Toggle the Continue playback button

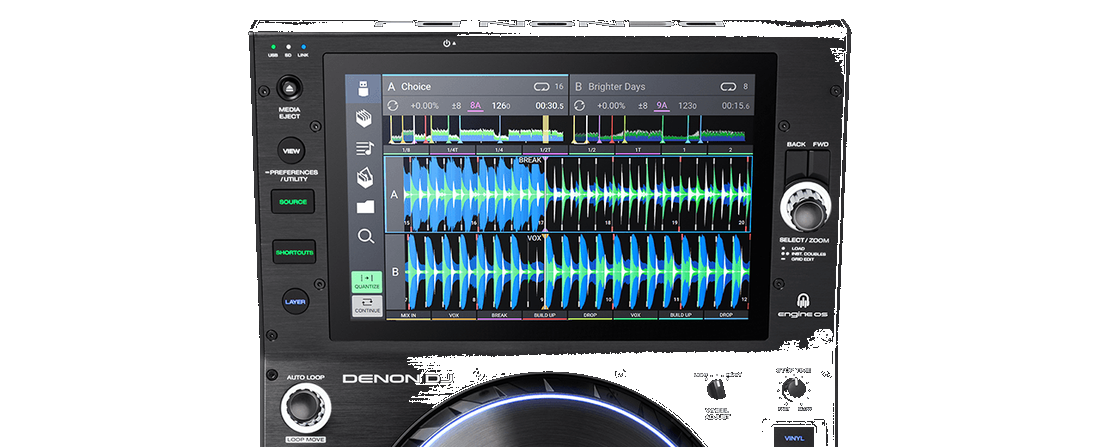[x=367, y=305]
